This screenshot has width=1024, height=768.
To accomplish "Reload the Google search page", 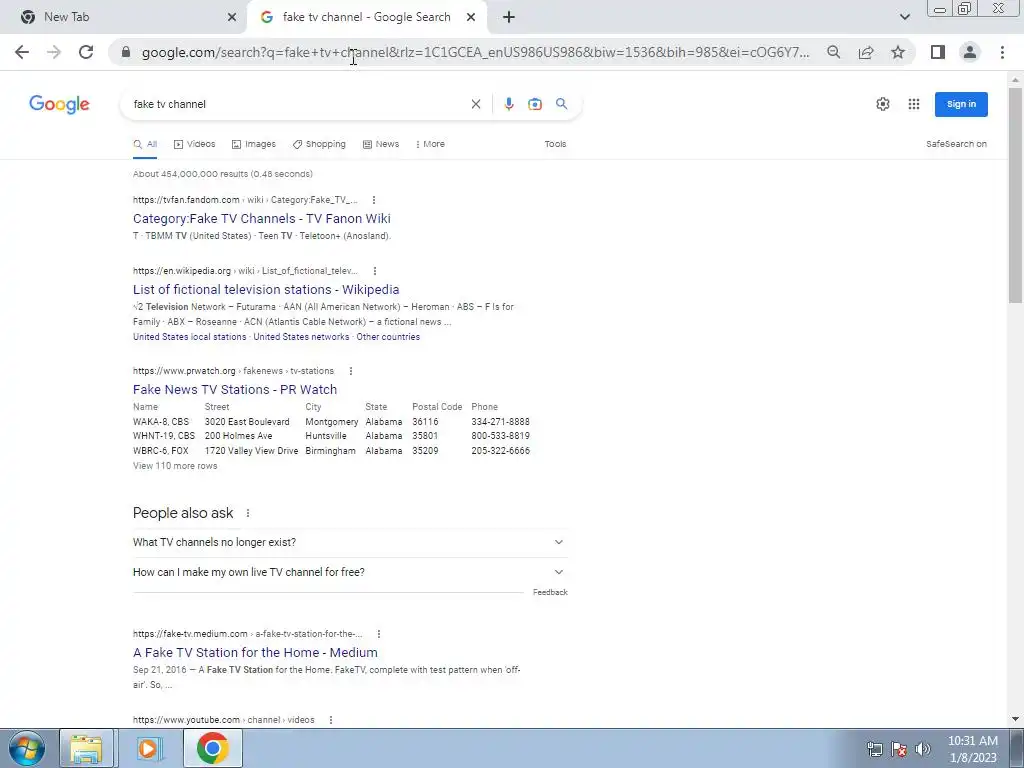I will (x=86, y=52).
